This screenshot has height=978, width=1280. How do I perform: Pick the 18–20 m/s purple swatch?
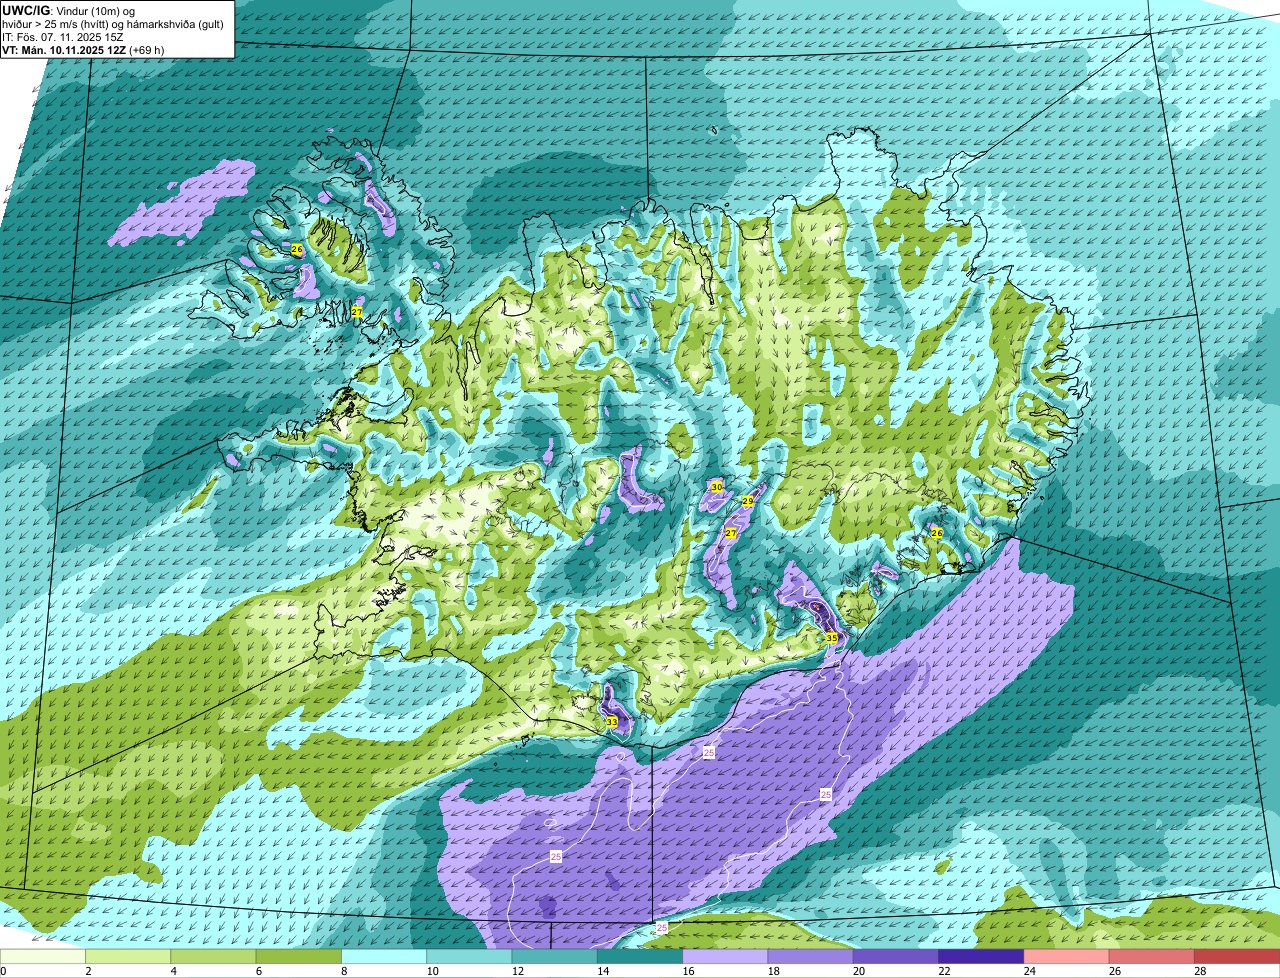coord(810,956)
